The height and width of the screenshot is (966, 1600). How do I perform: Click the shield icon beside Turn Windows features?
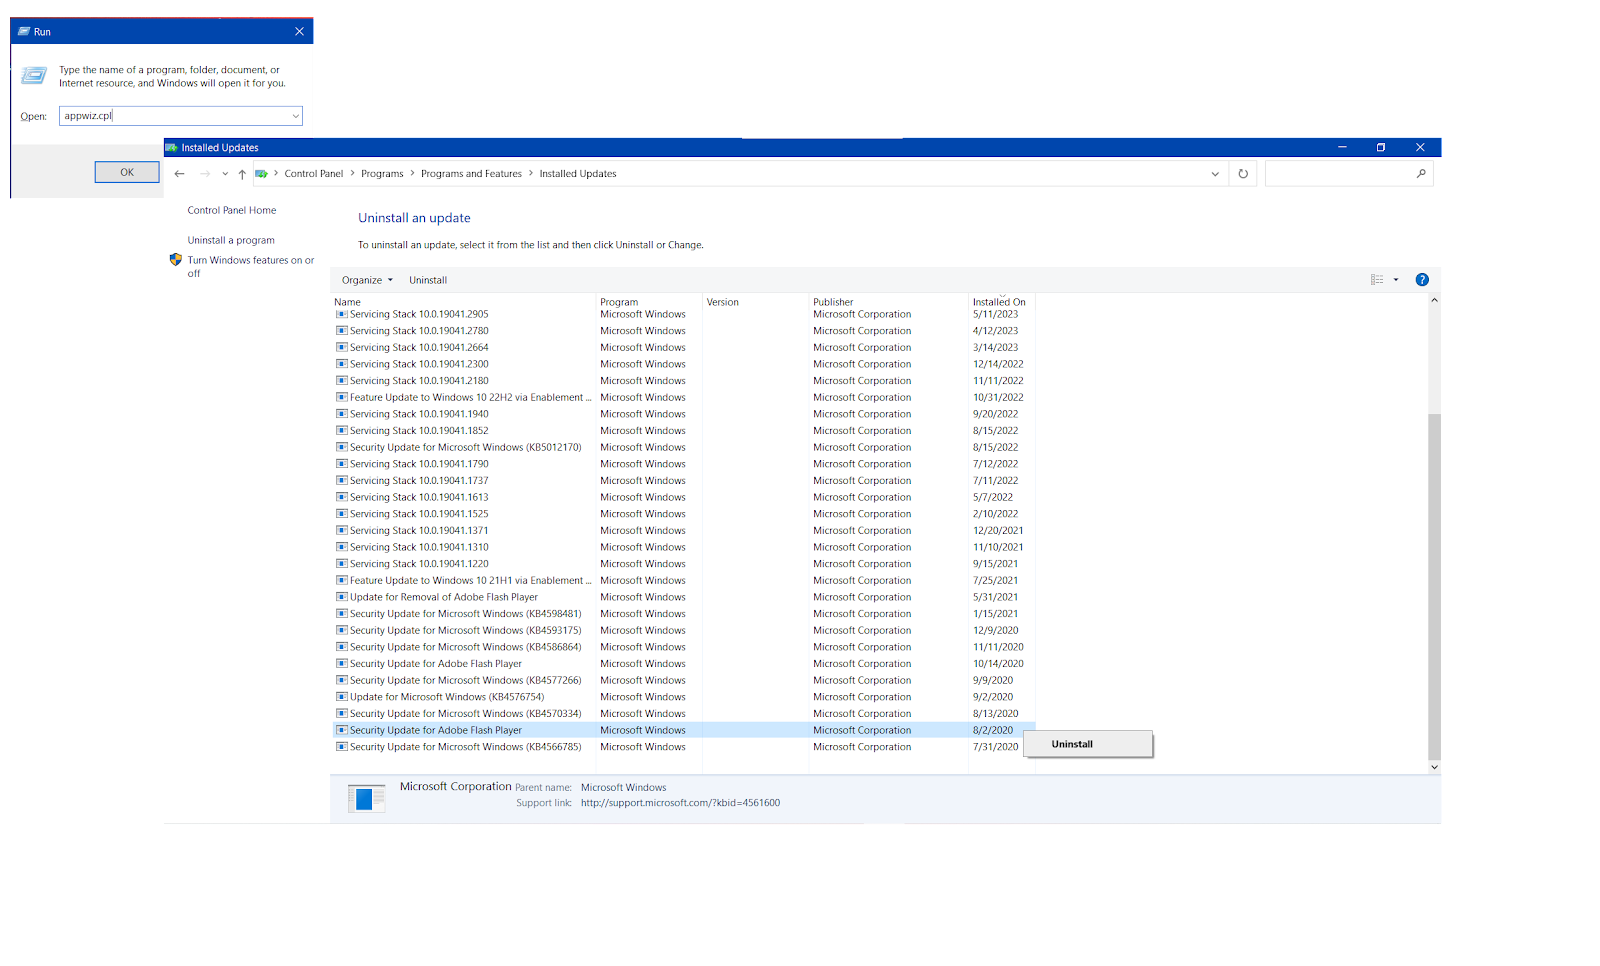[x=176, y=260]
